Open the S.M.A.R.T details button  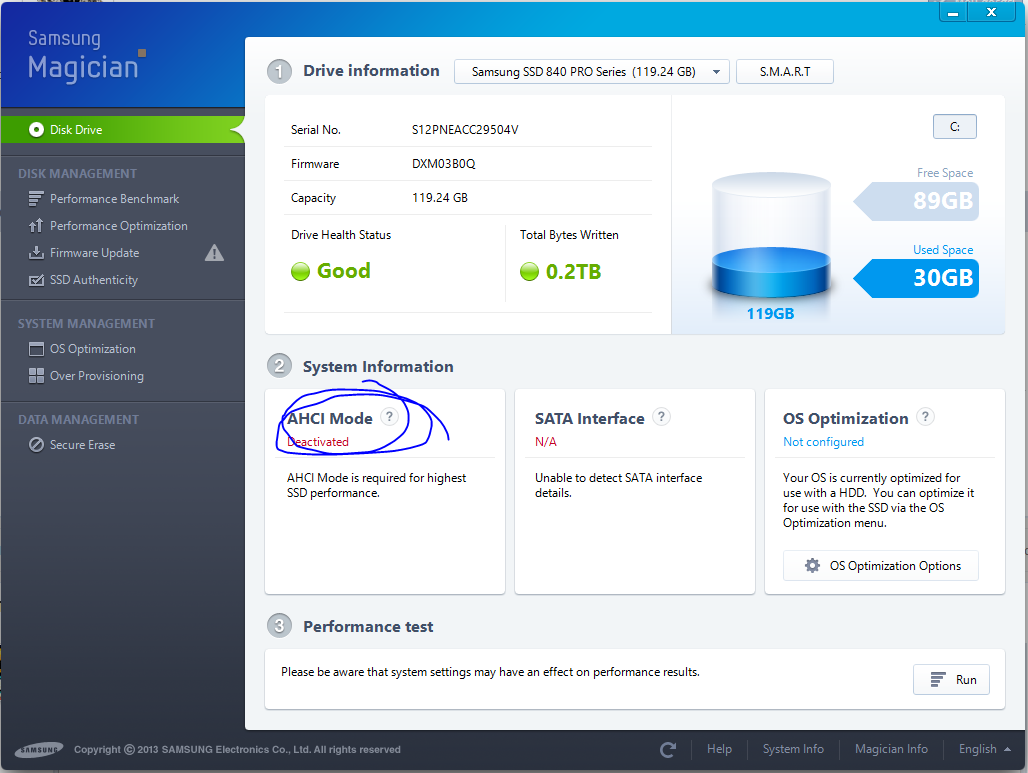point(785,71)
